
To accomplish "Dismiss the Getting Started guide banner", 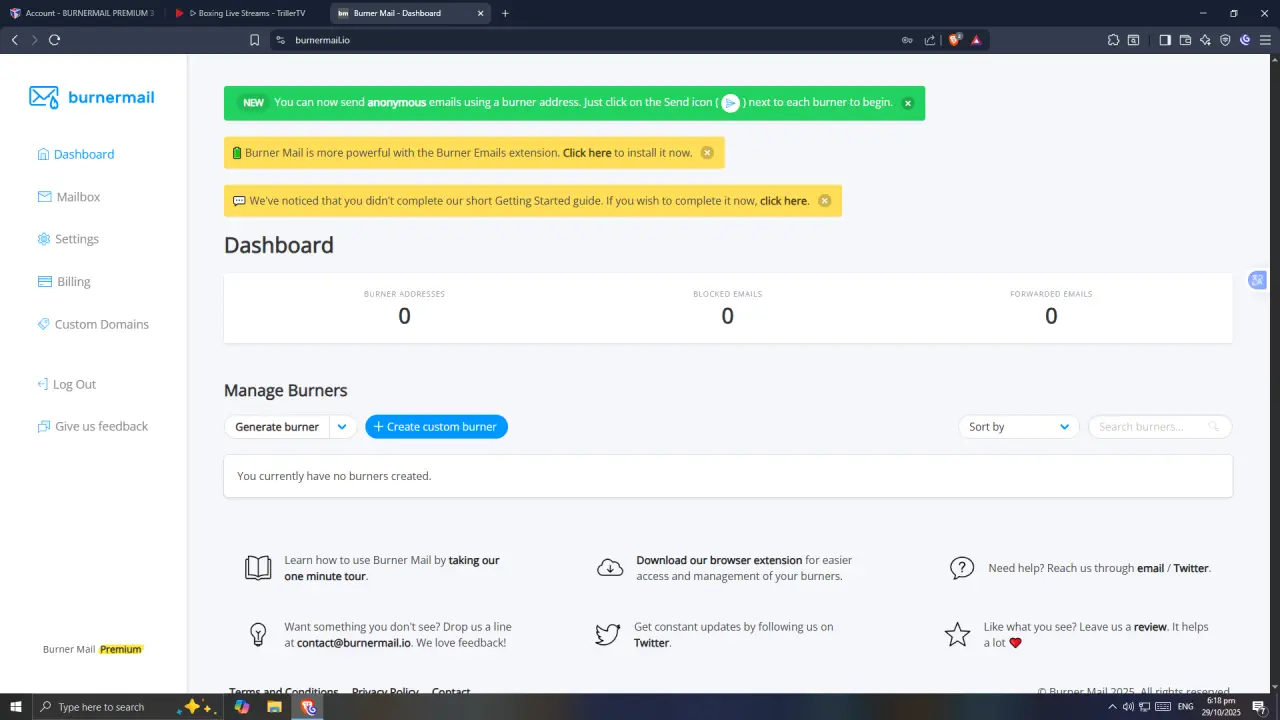I will coord(825,200).
